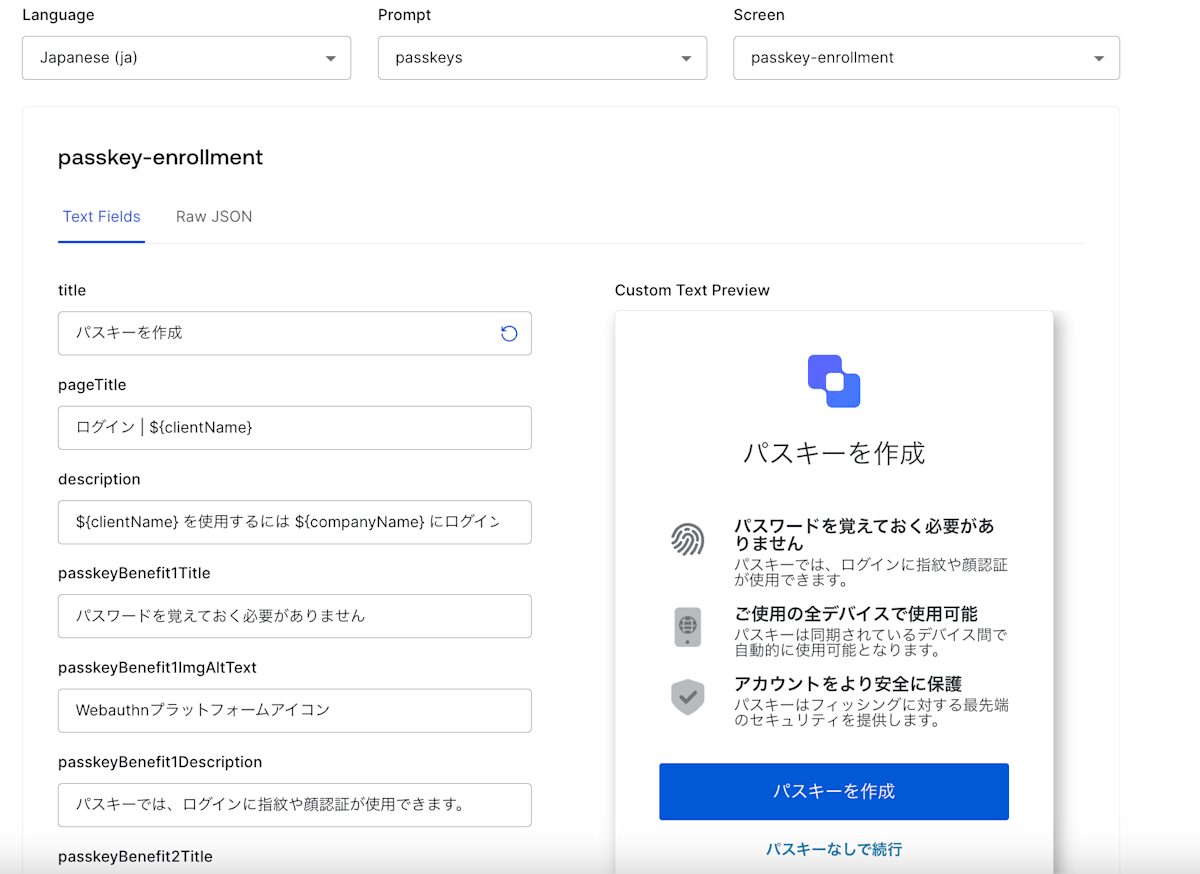Click the パスキーなしで続行 link
Viewport: 1200px width, 874px height.
click(834, 849)
